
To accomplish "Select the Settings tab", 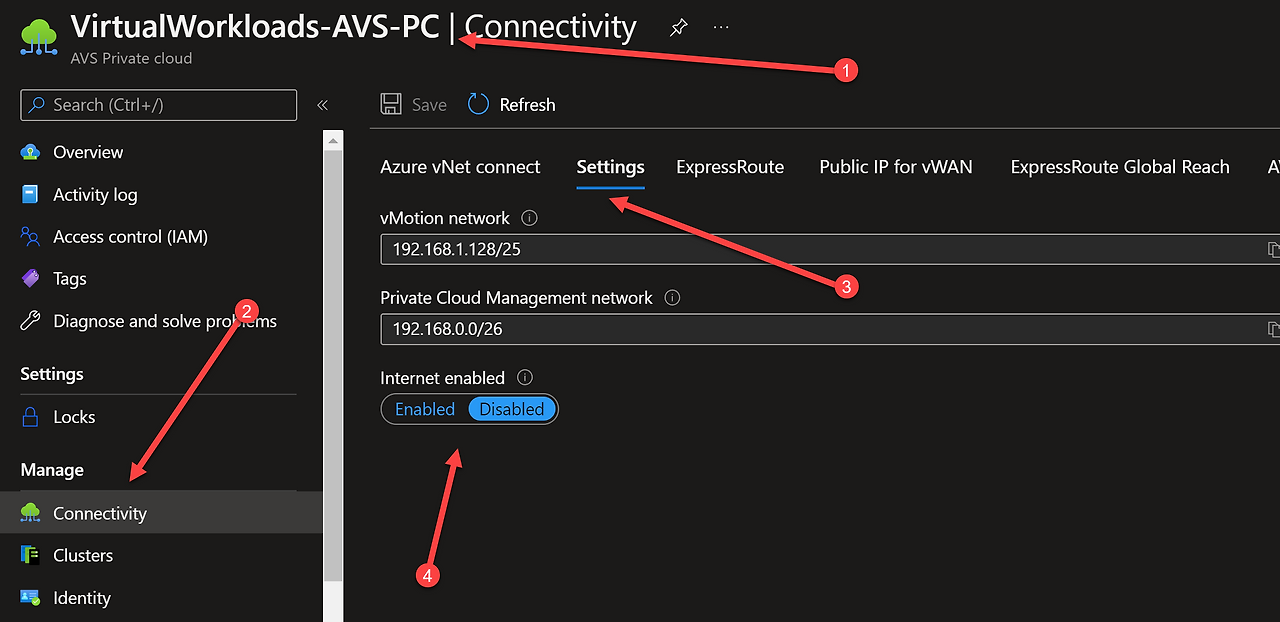I will tap(610, 167).
